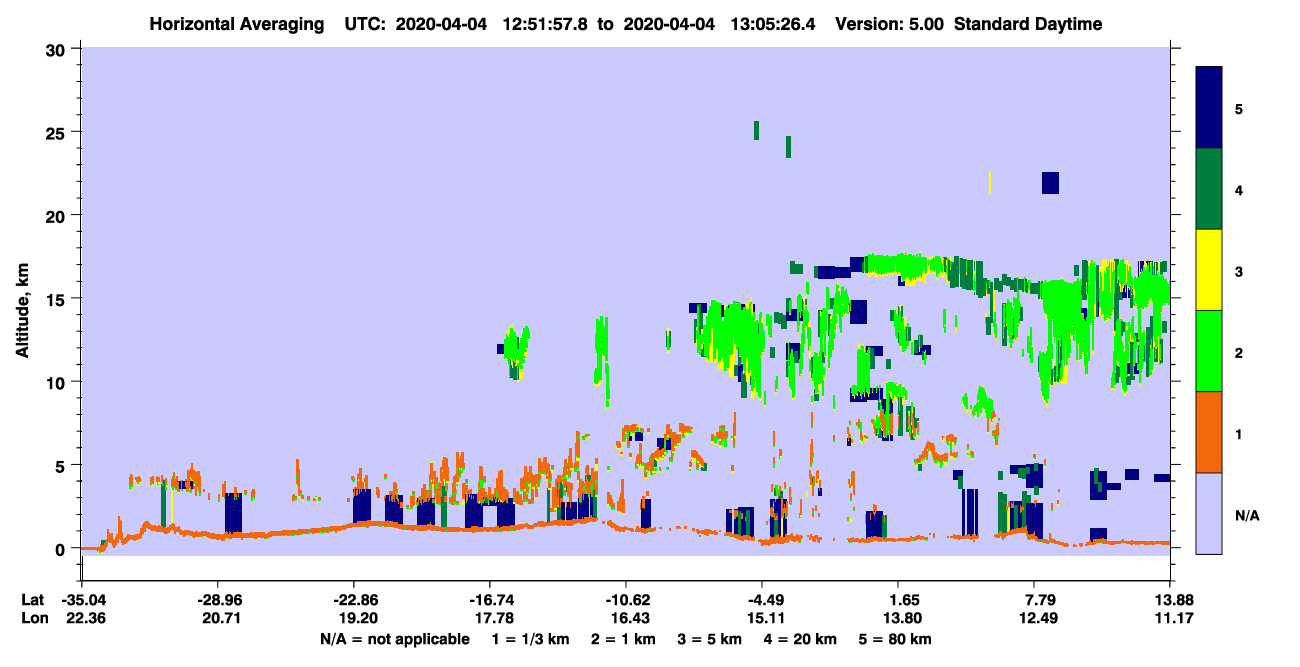Click the isolated dark blue block near 22 km
Viewport: 1300px width, 667px height.
[1050, 182]
